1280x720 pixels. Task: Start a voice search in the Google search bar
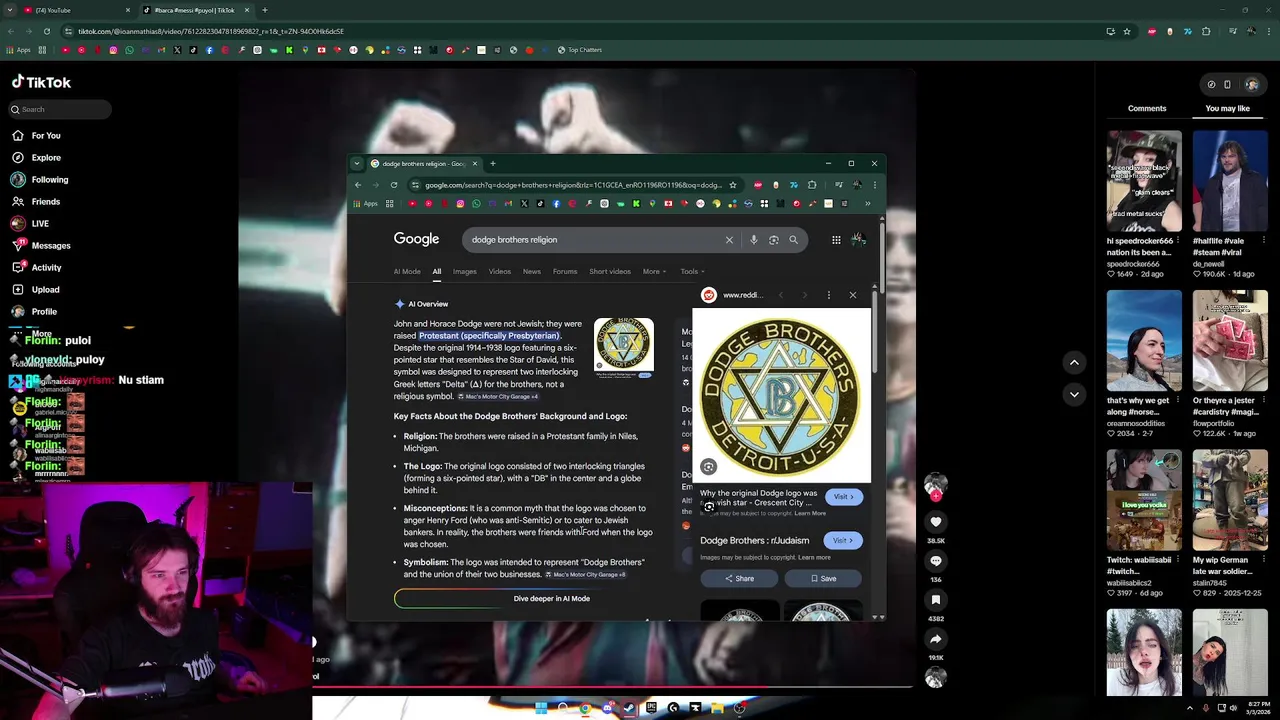(x=754, y=240)
